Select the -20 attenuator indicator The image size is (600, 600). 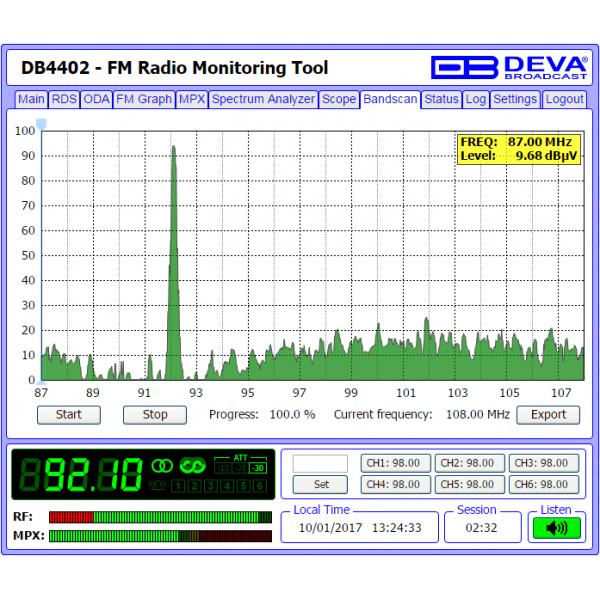click(x=240, y=468)
